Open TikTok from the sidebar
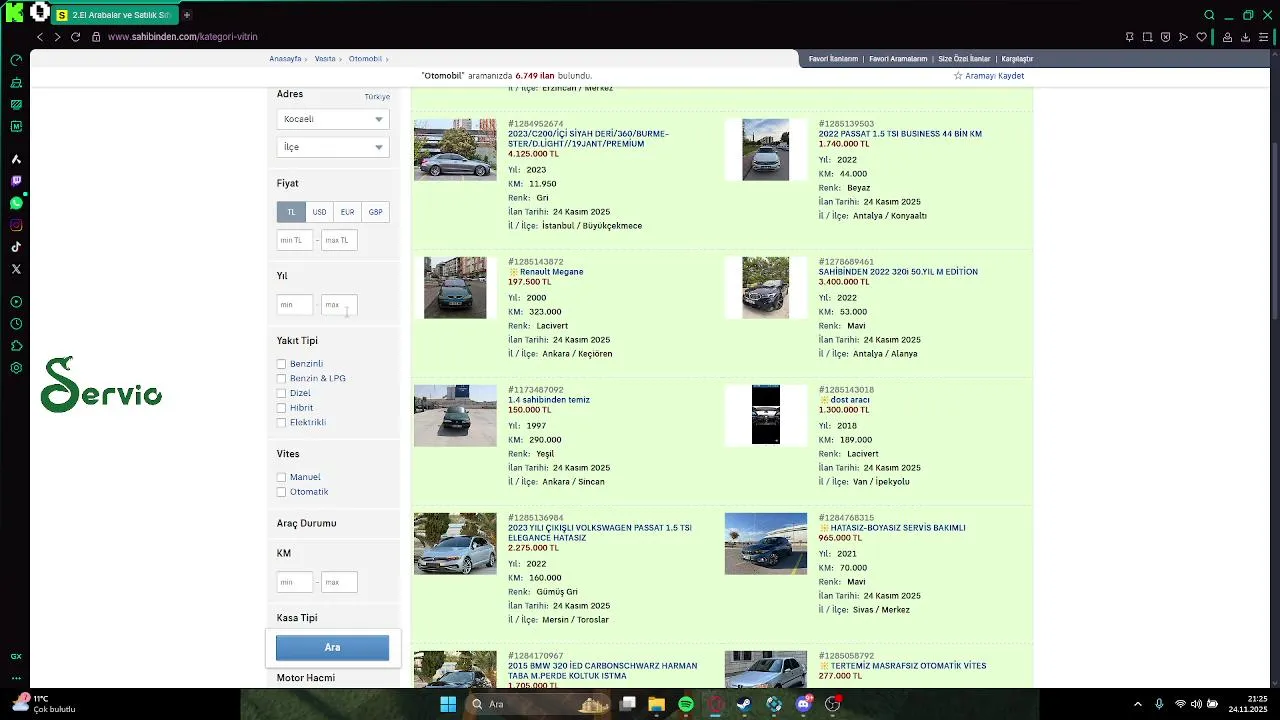The width and height of the screenshot is (1280, 720). (x=16, y=247)
